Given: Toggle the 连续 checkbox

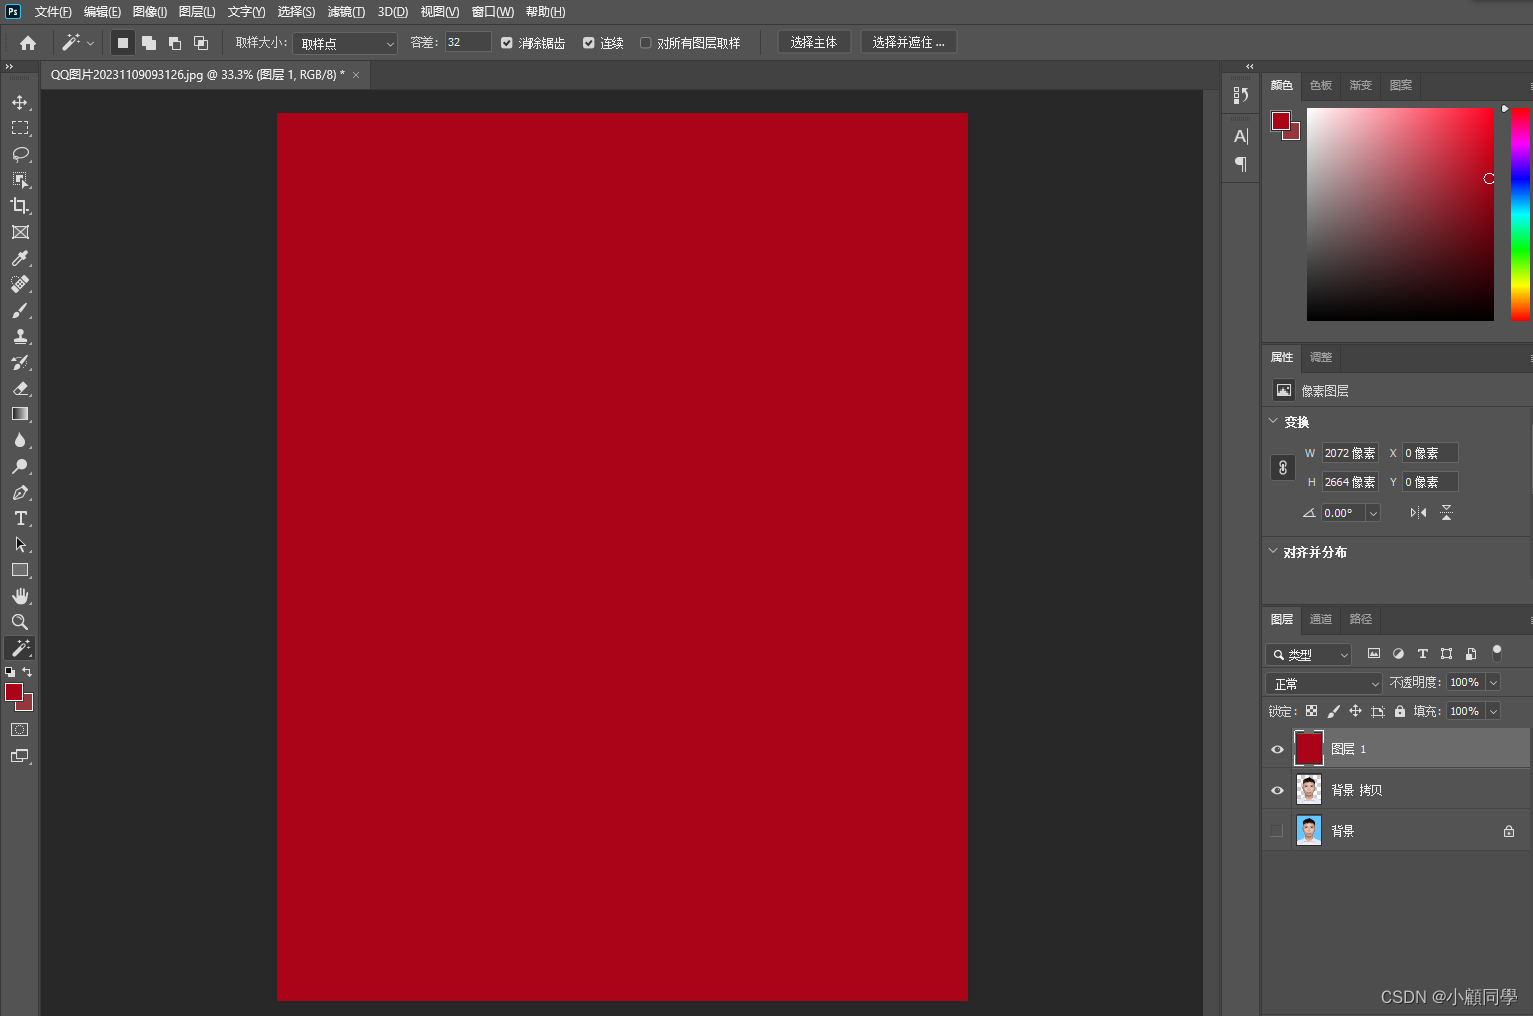Looking at the screenshot, I should [x=589, y=43].
